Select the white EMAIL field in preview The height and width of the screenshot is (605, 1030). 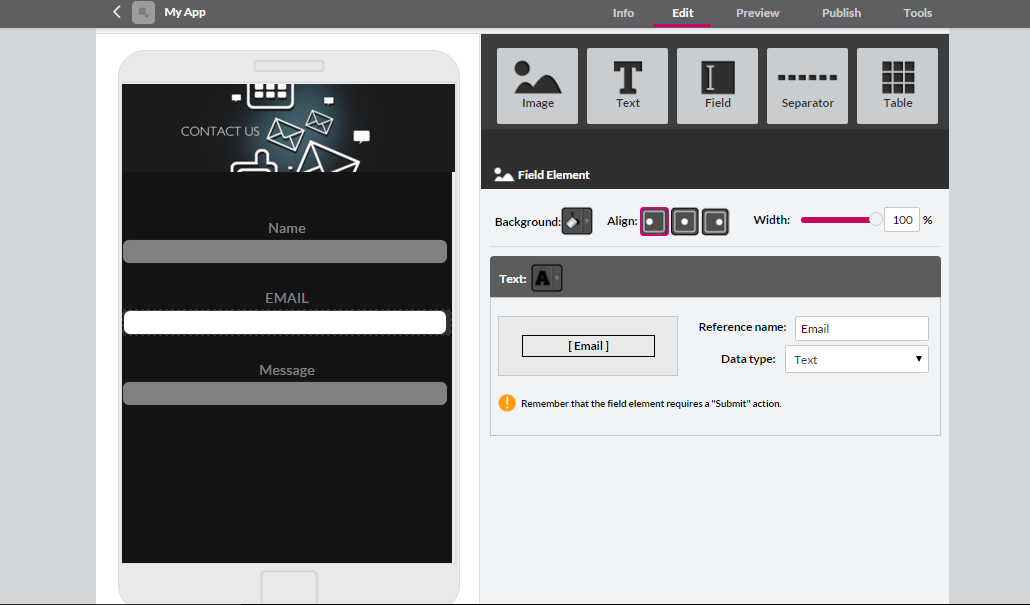coord(284,323)
